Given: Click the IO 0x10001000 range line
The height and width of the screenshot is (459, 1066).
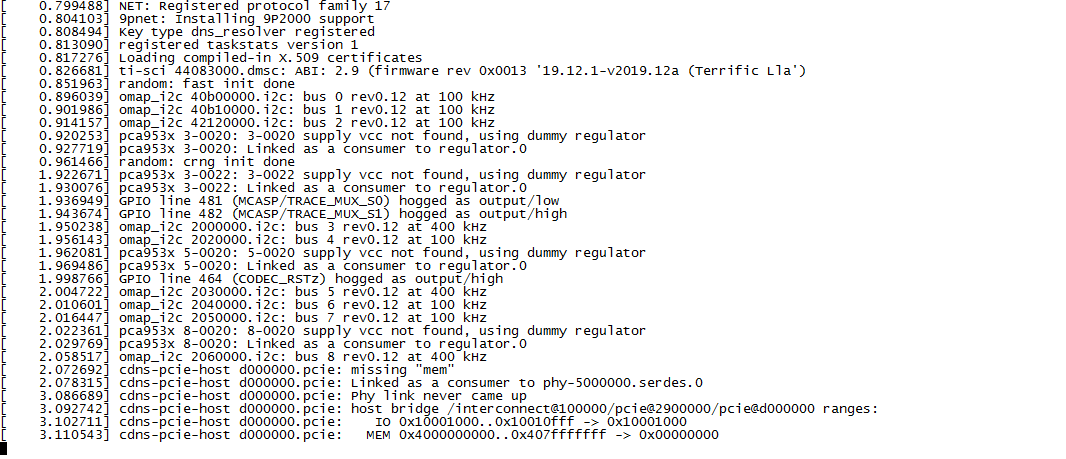Looking at the screenshot, I should [x=344, y=422].
